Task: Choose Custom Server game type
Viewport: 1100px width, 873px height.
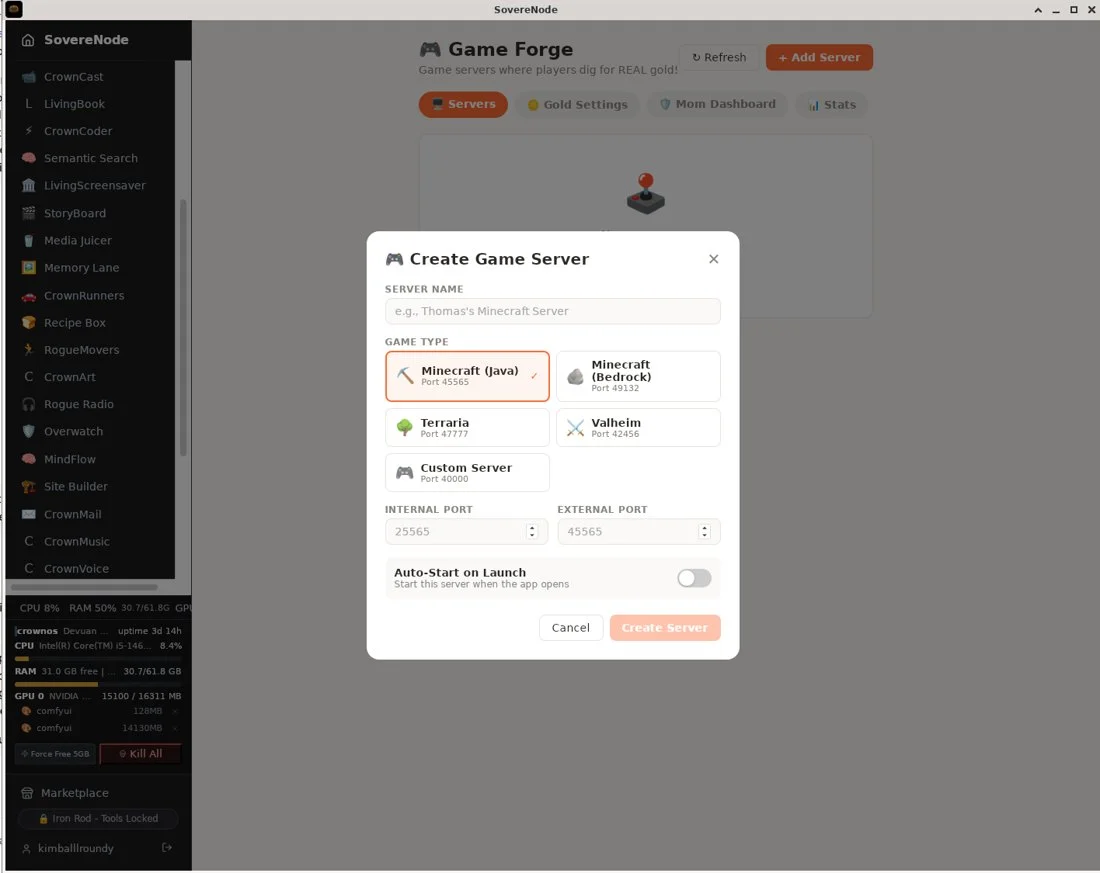Action: point(467,473)
